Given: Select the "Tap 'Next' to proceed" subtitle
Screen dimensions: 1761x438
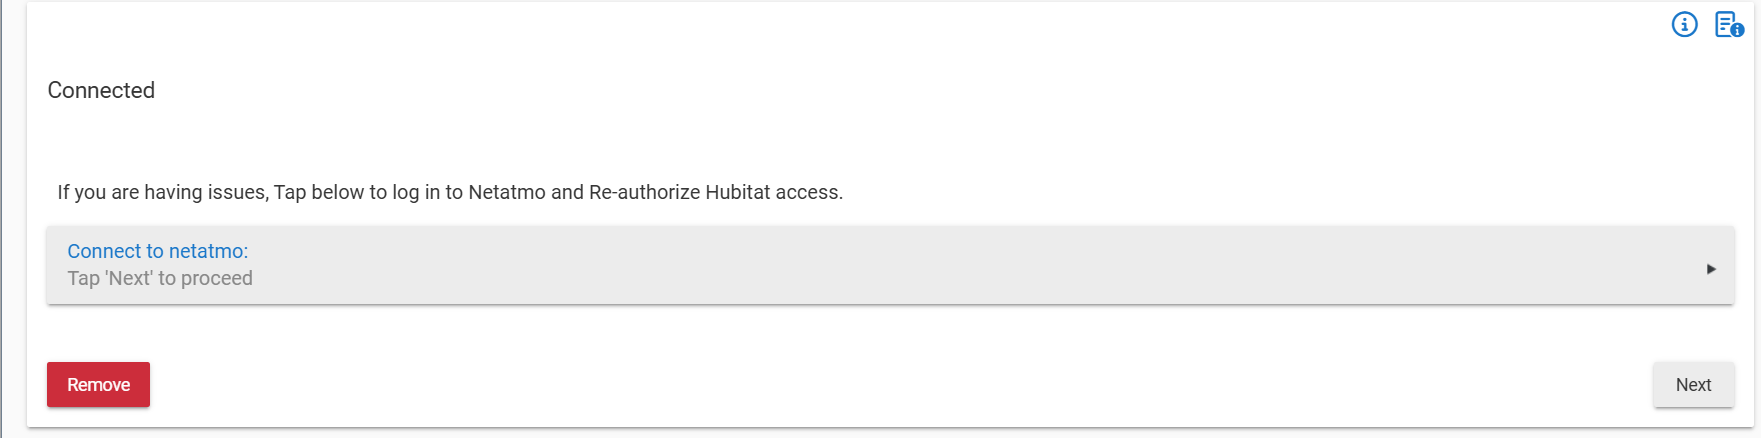Looking at the screenshot, I should 160,278.
